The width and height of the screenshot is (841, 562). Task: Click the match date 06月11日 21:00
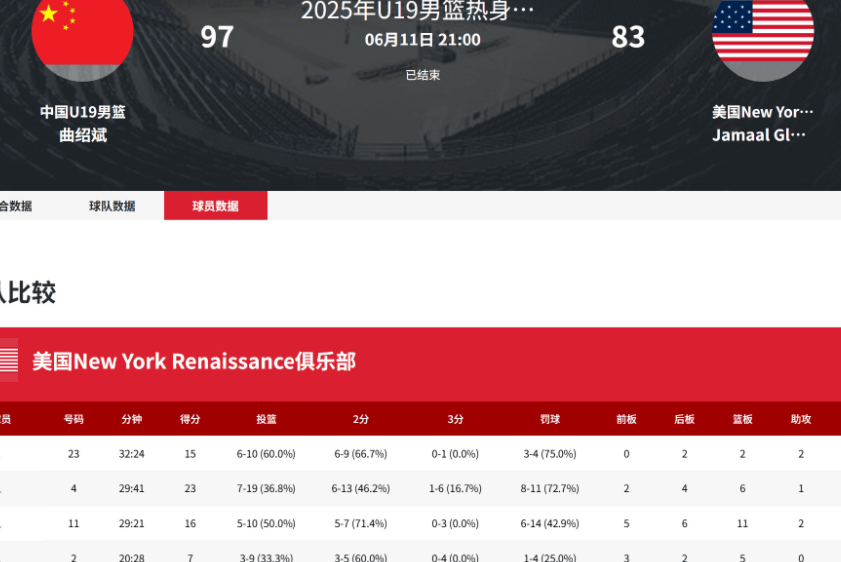423,40
